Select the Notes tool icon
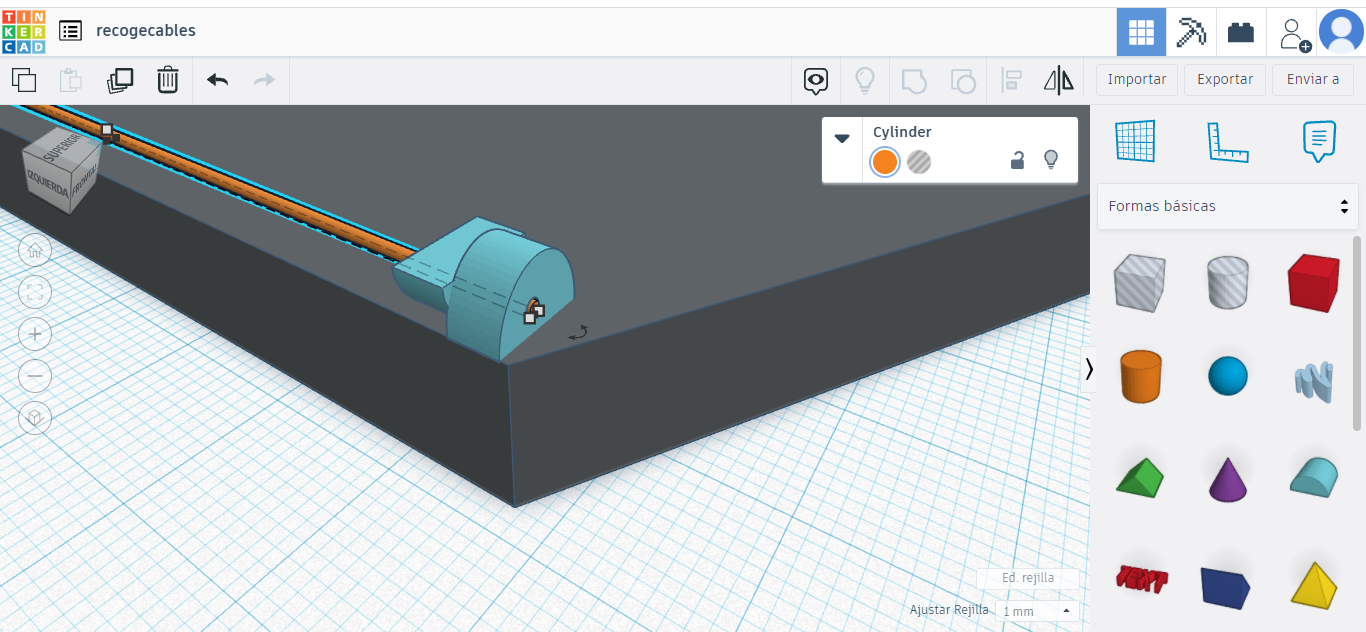Image resolution: width=1366 pixels, height=632 pixels. coord(1319,141)
